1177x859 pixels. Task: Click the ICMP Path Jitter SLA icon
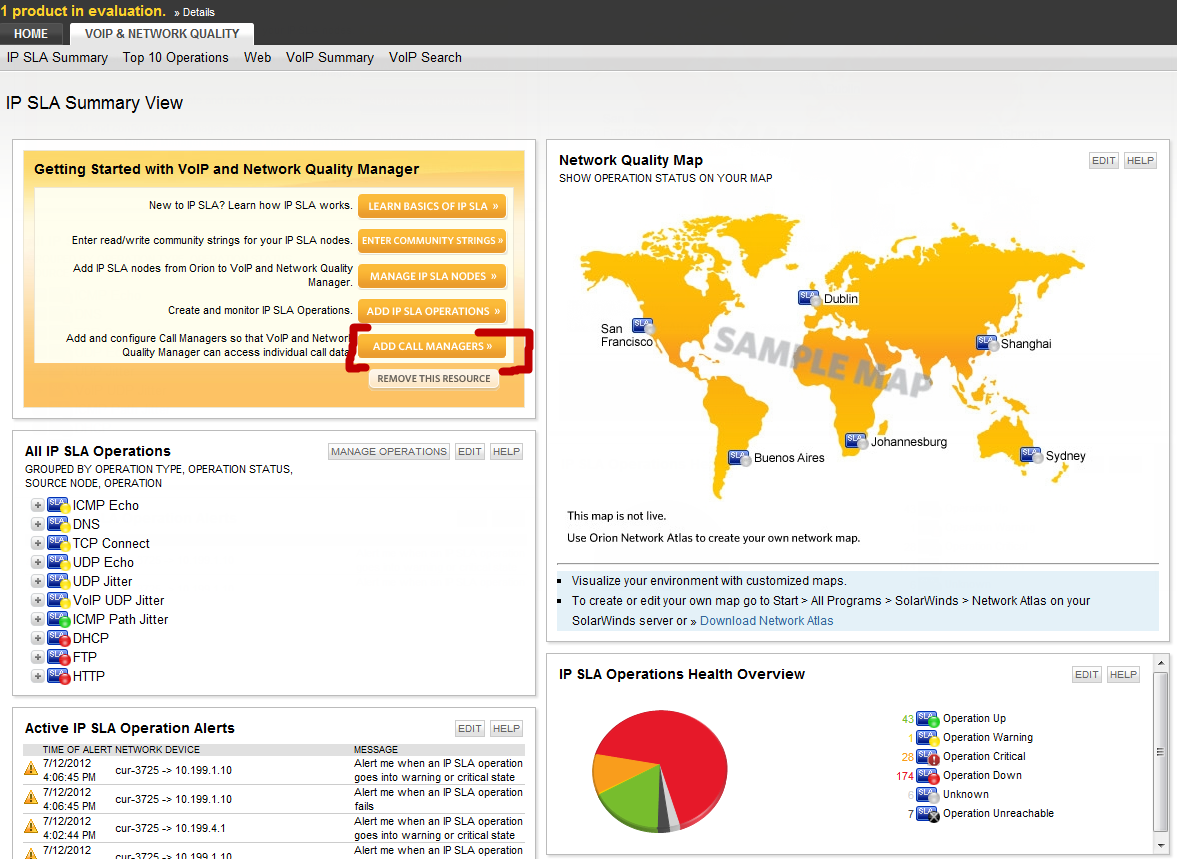click(x=58, y=619)
